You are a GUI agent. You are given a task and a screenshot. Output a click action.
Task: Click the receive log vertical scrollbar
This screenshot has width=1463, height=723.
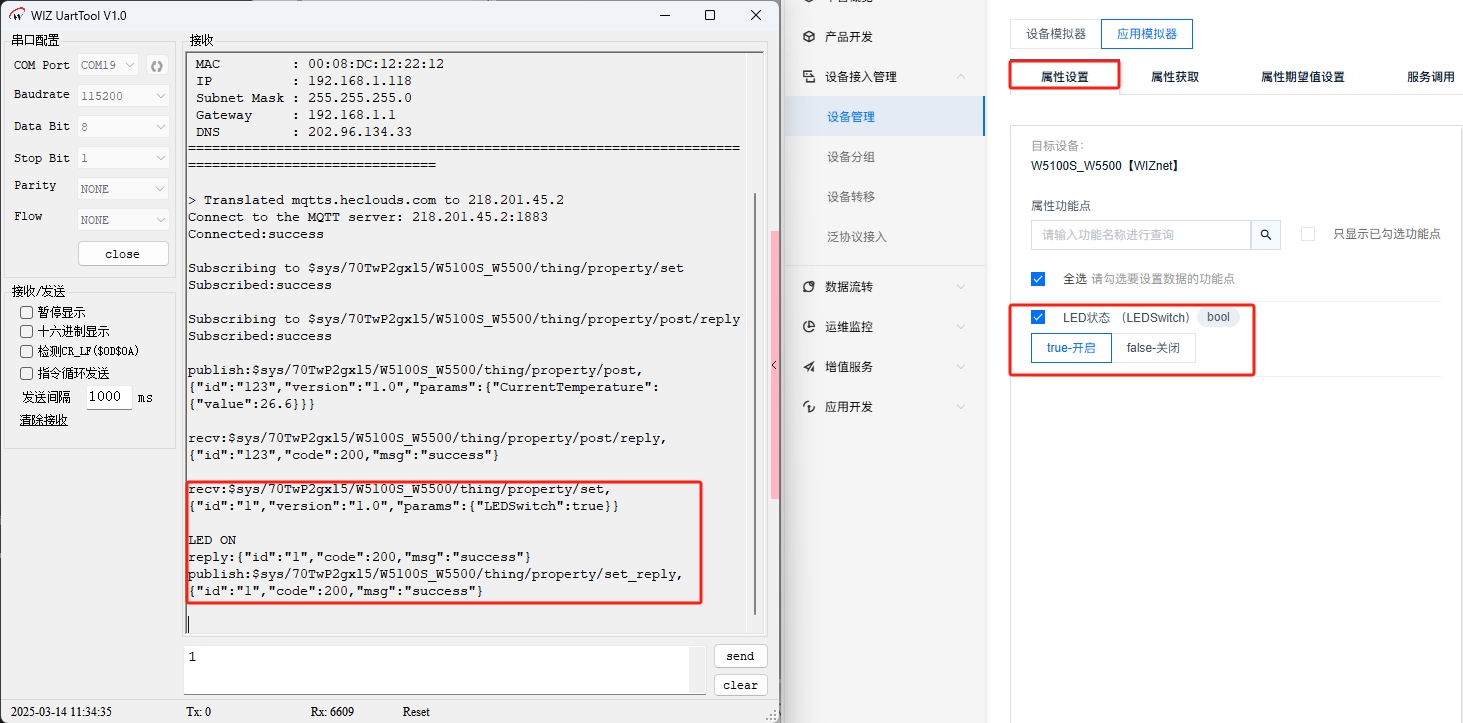pos(756,400)
